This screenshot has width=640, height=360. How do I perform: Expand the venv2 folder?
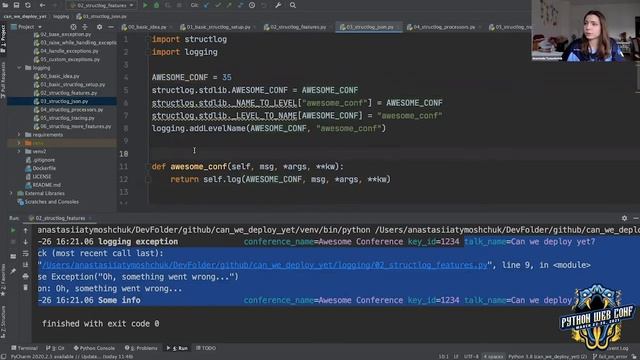[x=19, y=151]
